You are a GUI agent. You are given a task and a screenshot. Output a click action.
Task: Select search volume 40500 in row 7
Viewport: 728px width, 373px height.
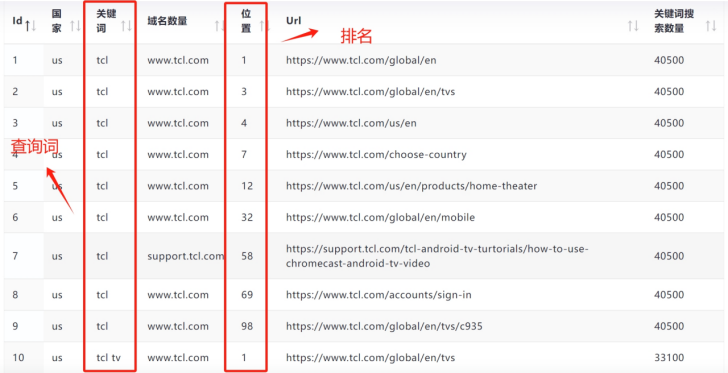pos(669,256)
